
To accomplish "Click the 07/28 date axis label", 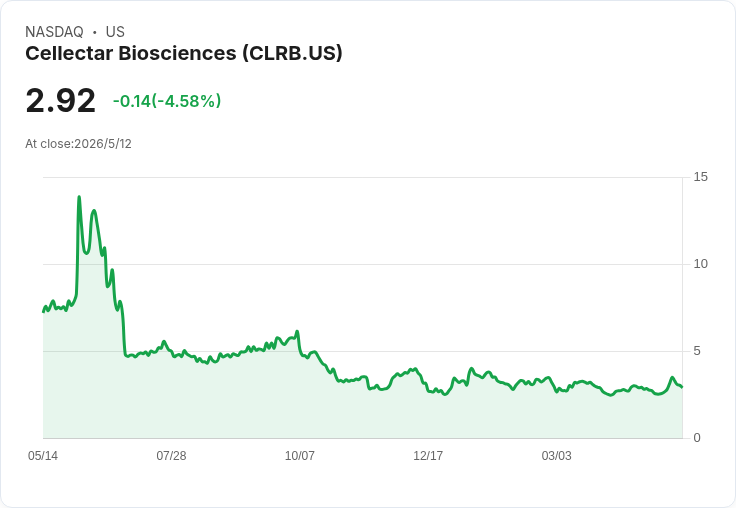I will 171,455.
